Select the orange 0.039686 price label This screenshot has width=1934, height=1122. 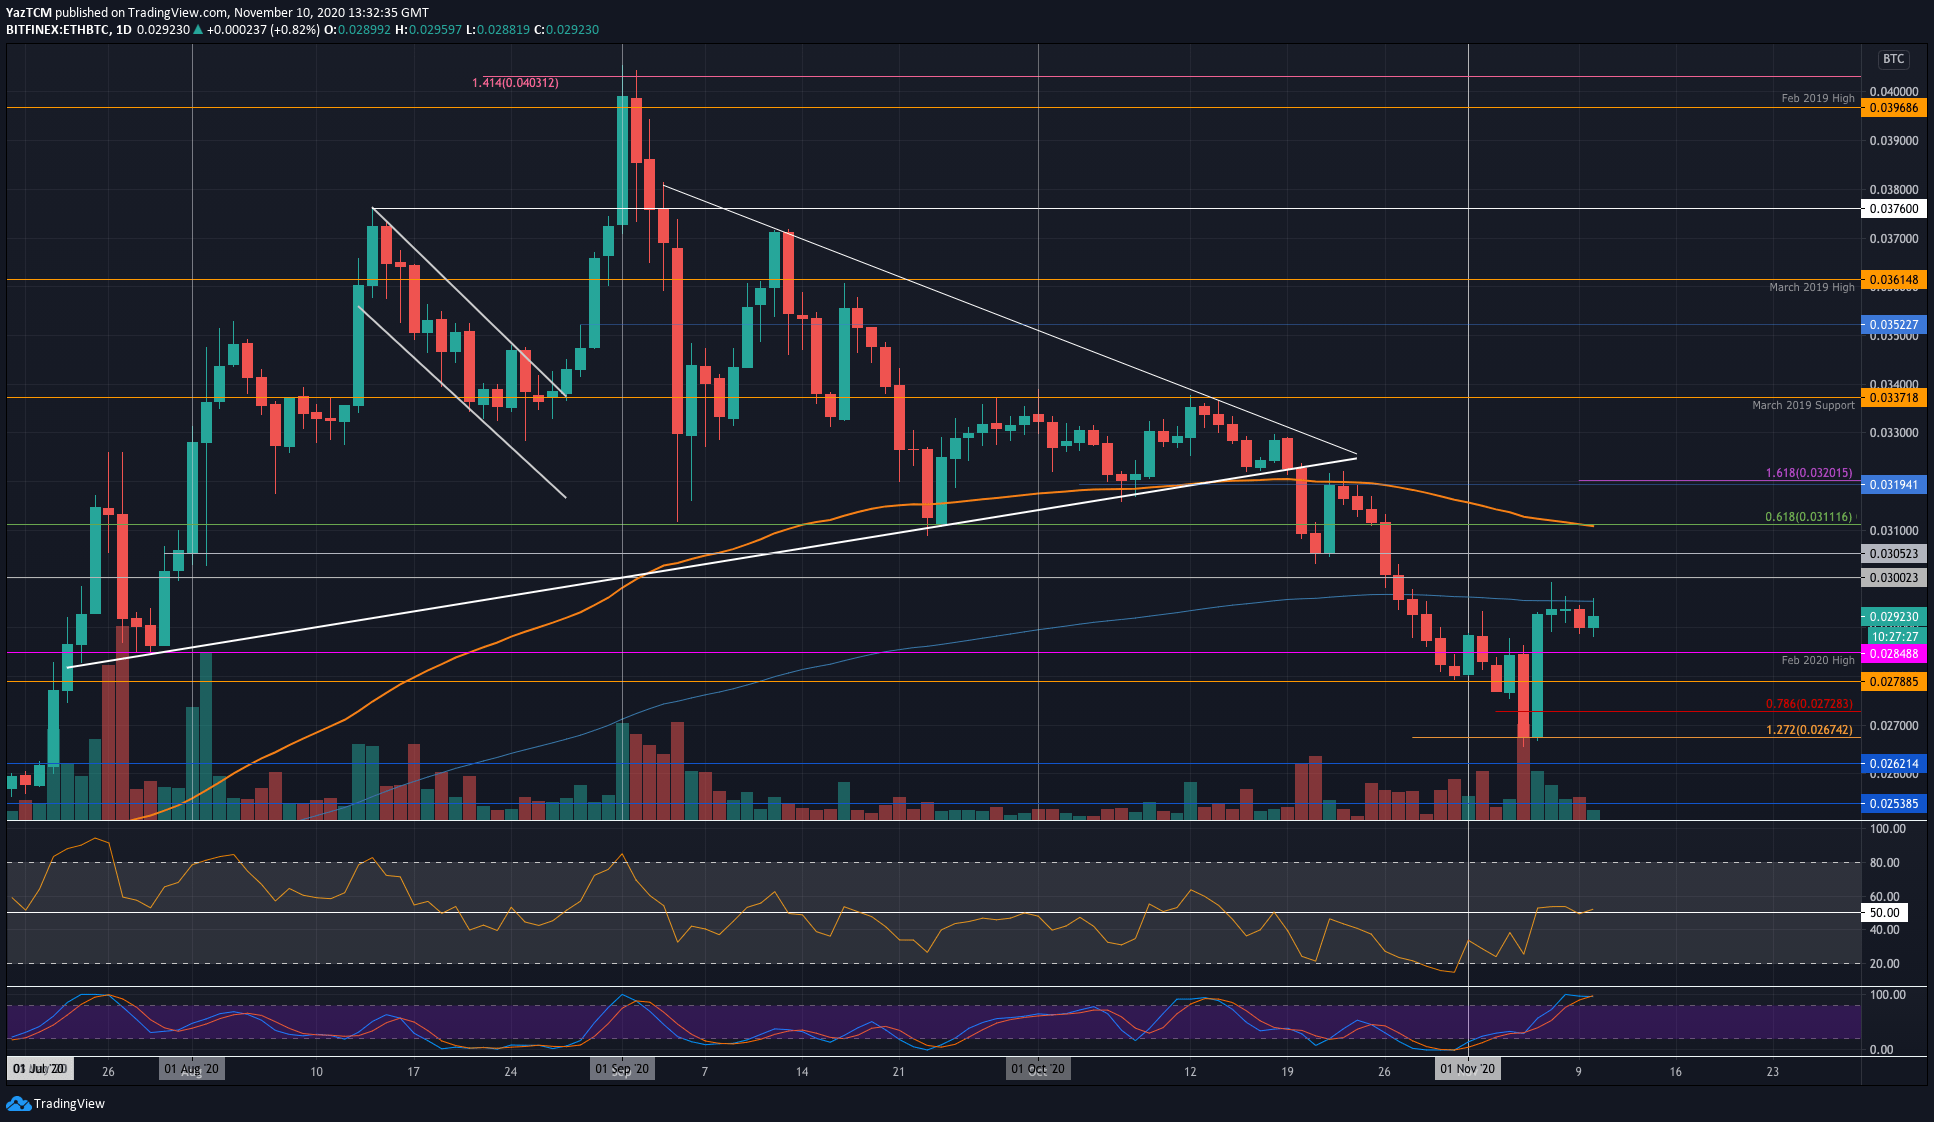[x=1893, y=108]
